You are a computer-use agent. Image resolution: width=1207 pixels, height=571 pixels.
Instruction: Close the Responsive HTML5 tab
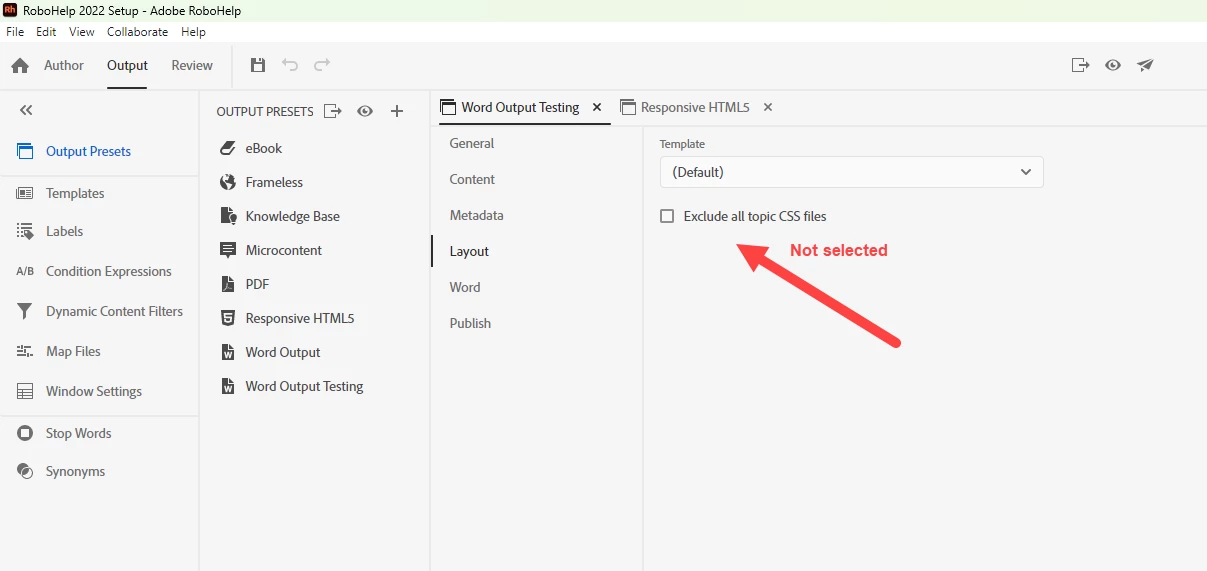coord(768,107)
